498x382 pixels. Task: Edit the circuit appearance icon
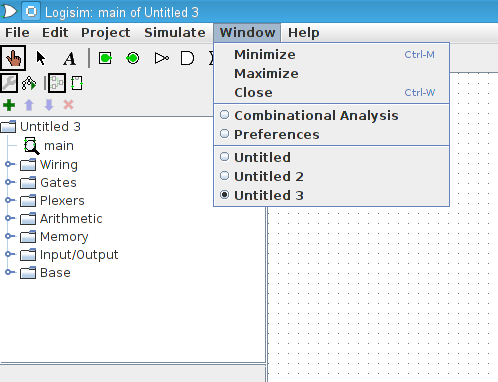tap(77, 83)
